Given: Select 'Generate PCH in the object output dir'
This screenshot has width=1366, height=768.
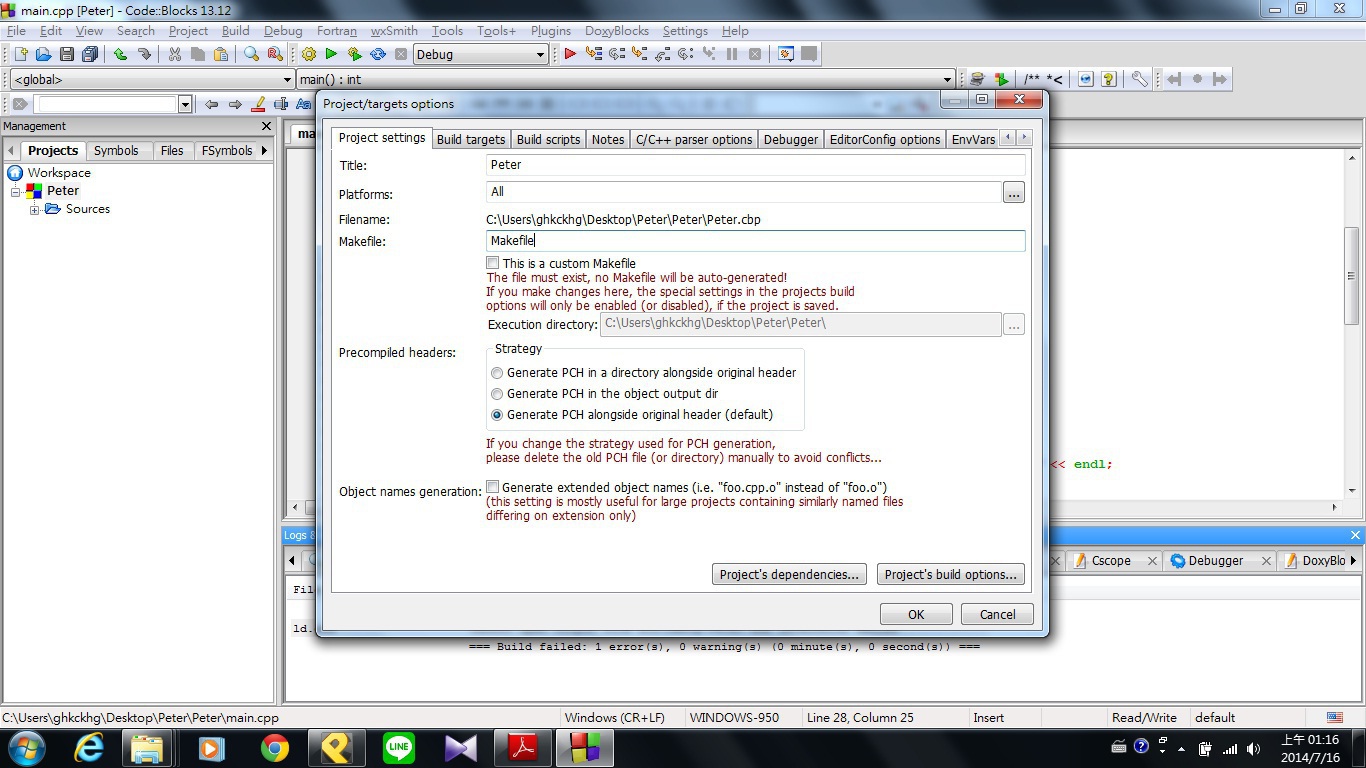Looking at the screenshot, I should 497,394.
